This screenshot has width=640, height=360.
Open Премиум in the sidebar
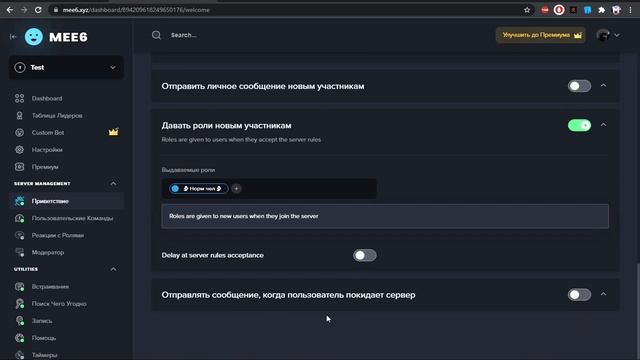pyautogui.click(x=45, y=167)
